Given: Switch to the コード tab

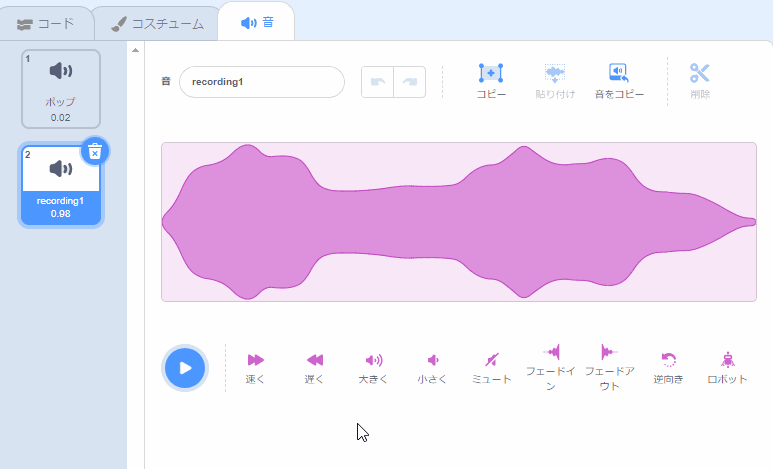Looking at the screenshot, I should point(46,24).
